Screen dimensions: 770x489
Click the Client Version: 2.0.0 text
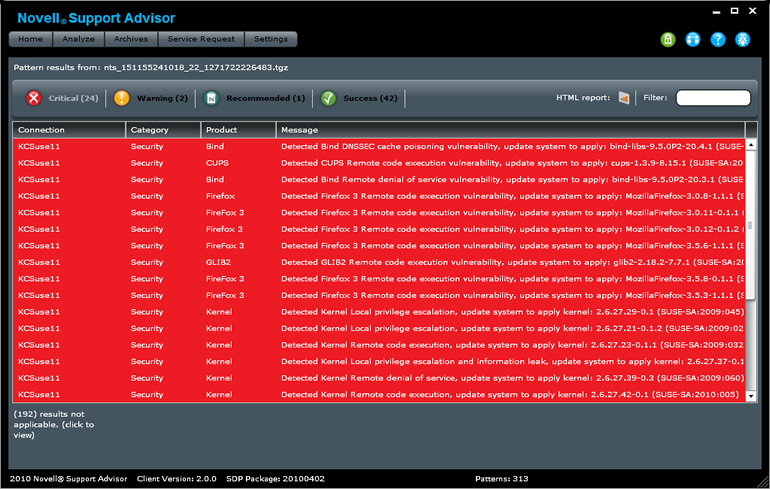[x=177, y=479]
